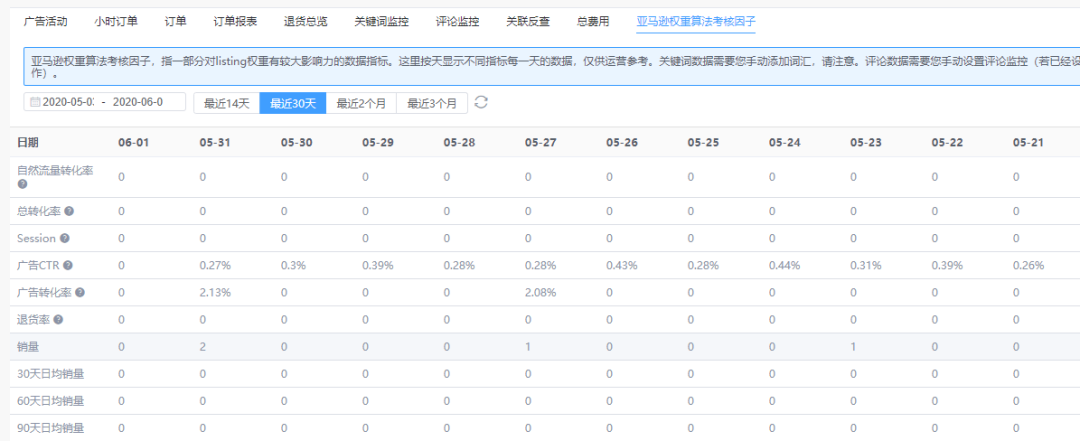Click the 05-22 column header

(947, 143)
